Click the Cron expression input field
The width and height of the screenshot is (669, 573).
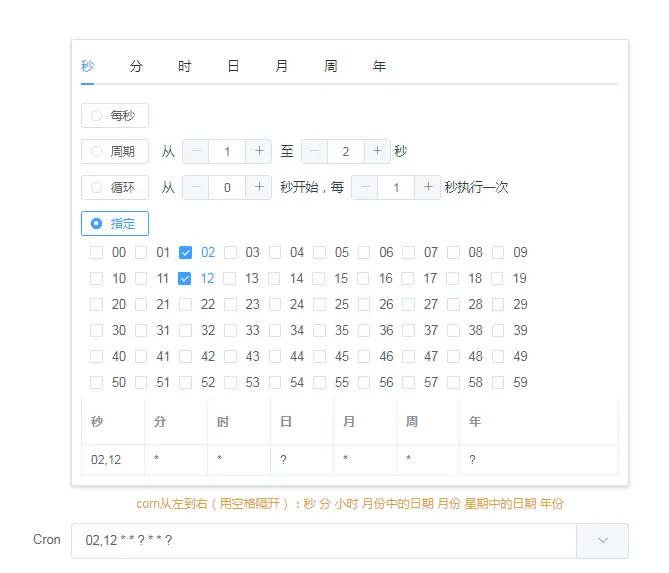[x=324, y=541]
